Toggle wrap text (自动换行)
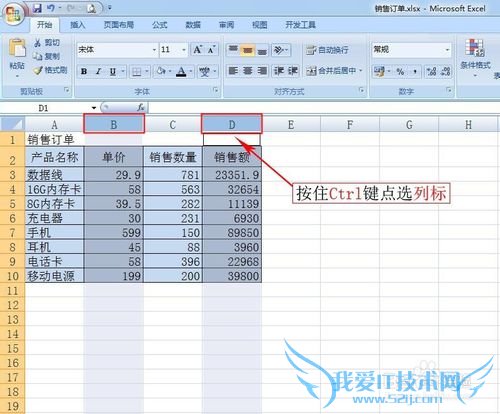 [327, 50]
